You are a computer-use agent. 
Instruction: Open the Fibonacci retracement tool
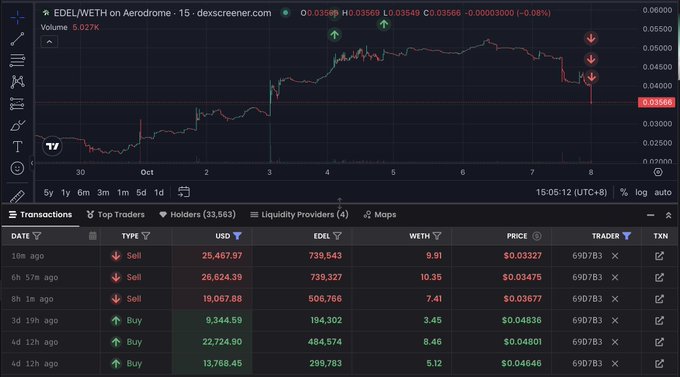point(17,60)
